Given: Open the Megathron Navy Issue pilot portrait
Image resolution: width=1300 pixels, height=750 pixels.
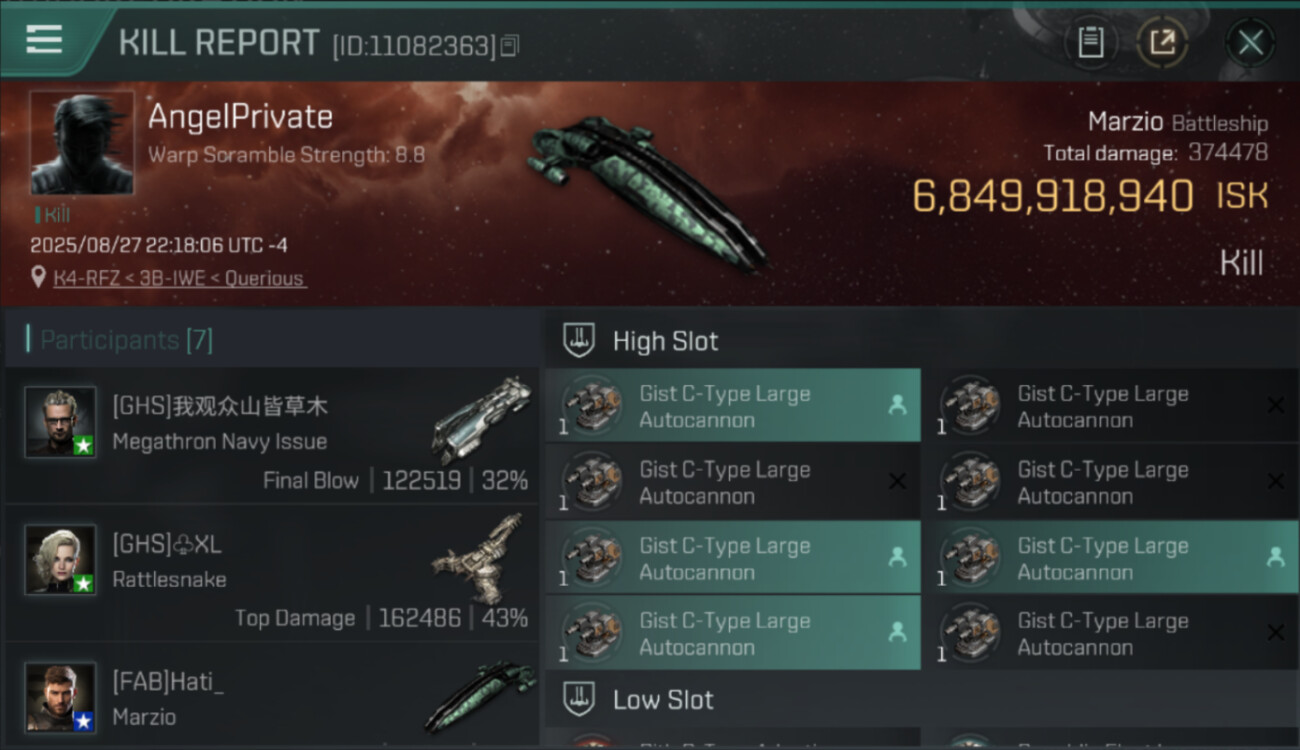Looking at the screenshot, I should (60, 422).
